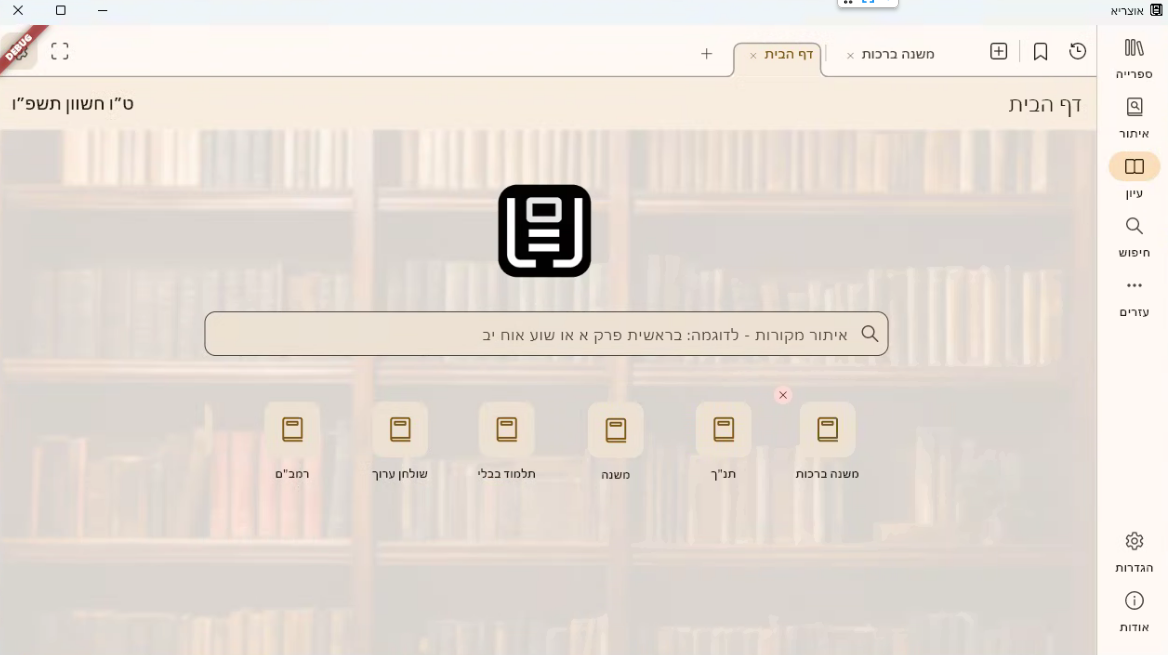The image size is (1168, 655).
Task: Open the ספרייה (Library) sidebar icon
Action: coord(1134,48)
